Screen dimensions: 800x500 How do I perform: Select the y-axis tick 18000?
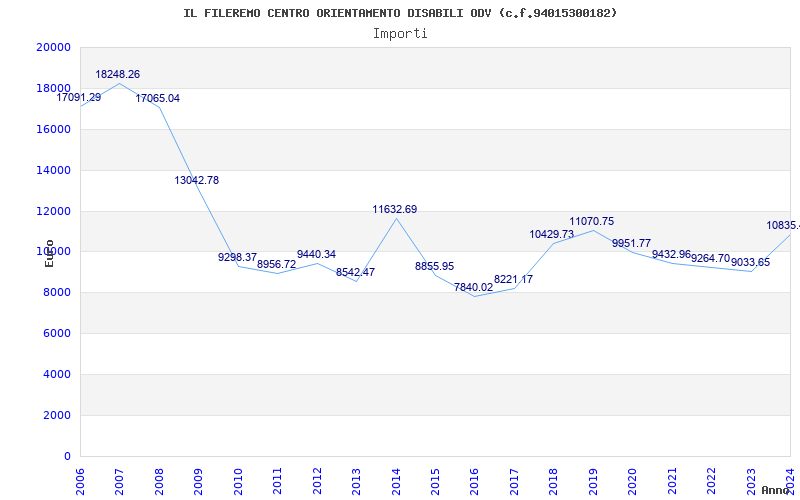(53, 88)
